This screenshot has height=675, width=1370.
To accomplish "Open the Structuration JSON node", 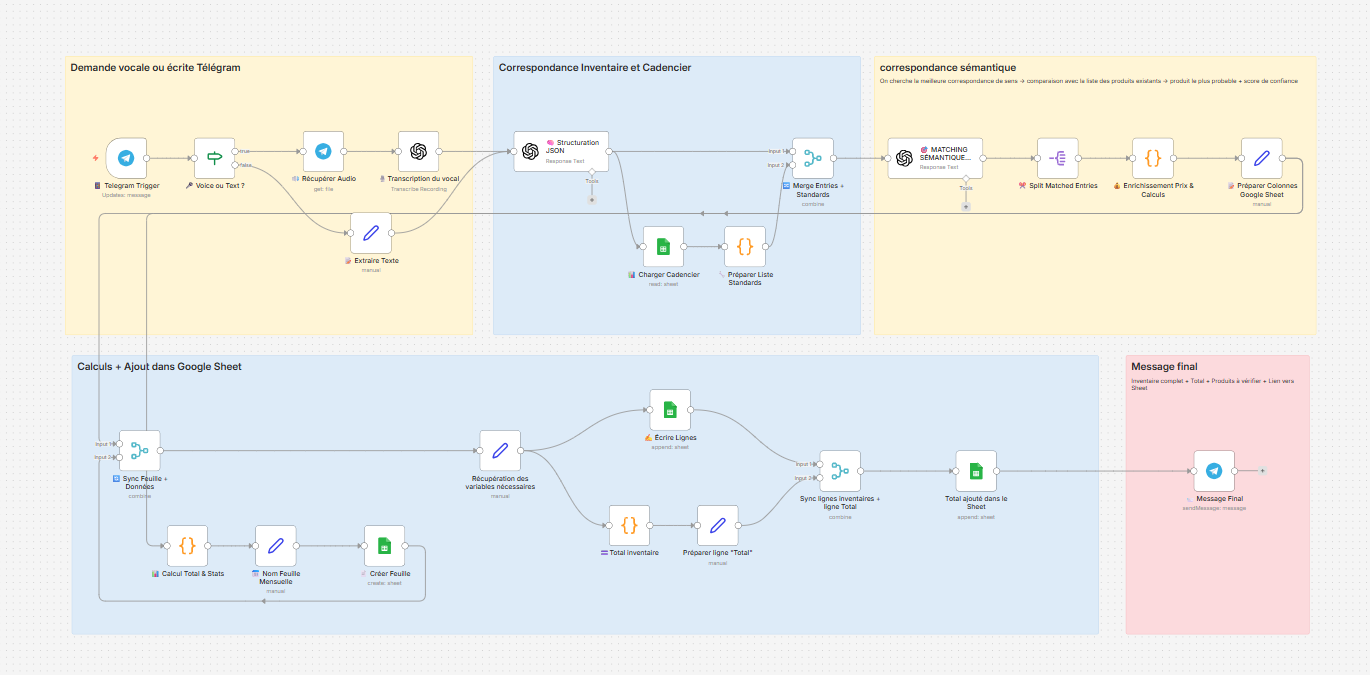I will pyautogui.click(x=561, y=151).
